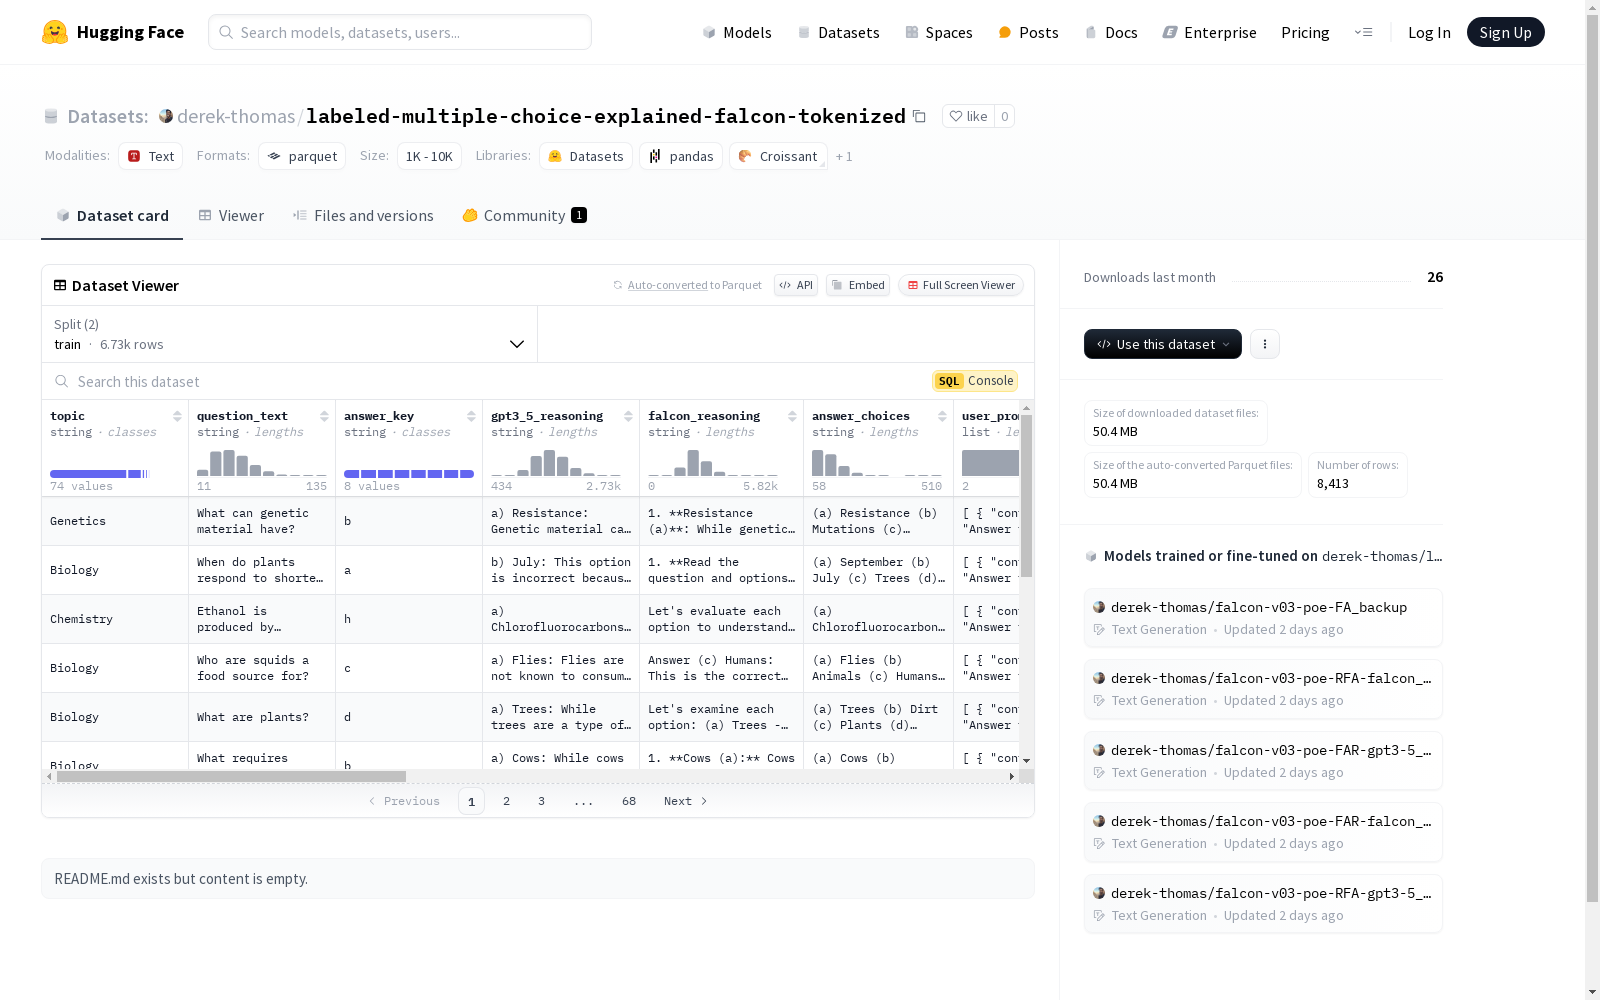This screenshot has height=1000, width=1600.
Task: Select the Croissant library tag
Action: tap(778, 156)
